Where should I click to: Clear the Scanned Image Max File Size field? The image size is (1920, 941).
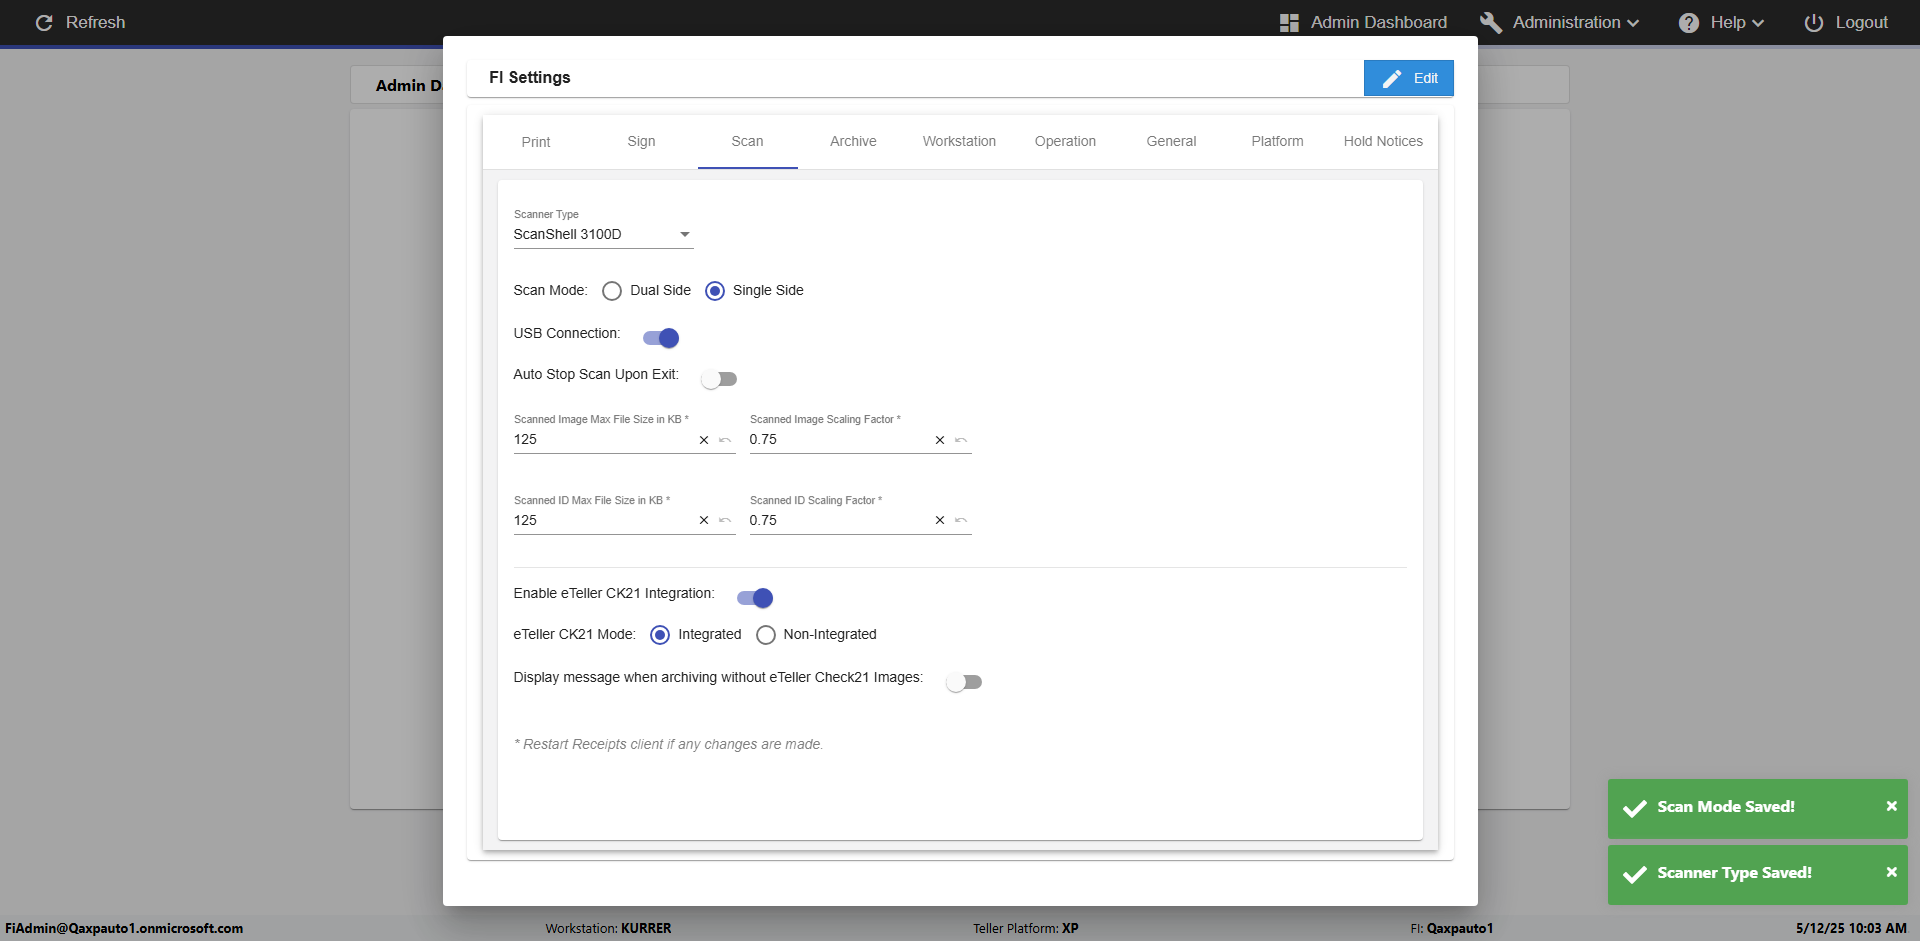[704, 440]
